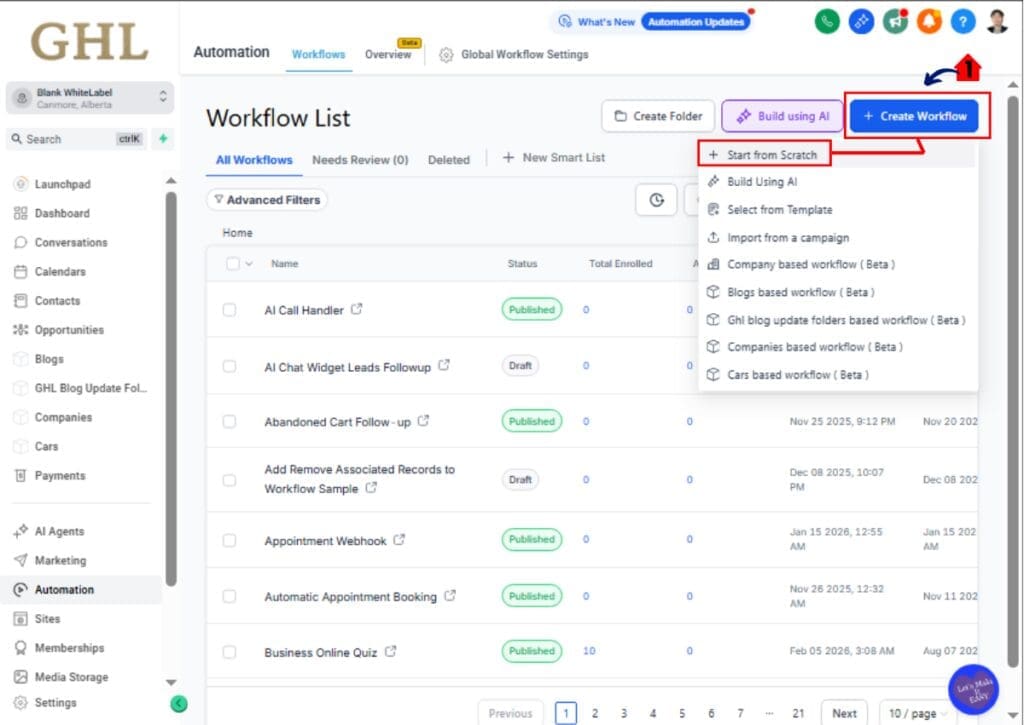Viewport: 1024px width, 725px height.
Task: Expand the bulk-select chevron beside header checkbox
Action: 249,264
